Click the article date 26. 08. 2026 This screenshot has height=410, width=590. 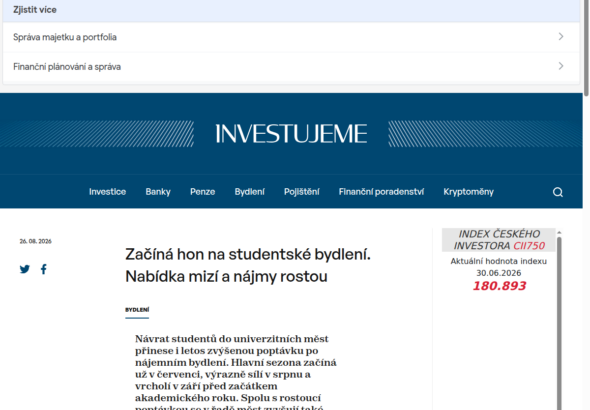click(35, 241)
